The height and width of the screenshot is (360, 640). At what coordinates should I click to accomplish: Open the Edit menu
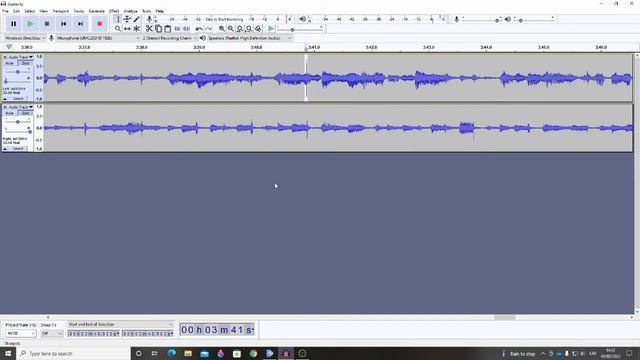pyautogui.click(x=16, y=11)
